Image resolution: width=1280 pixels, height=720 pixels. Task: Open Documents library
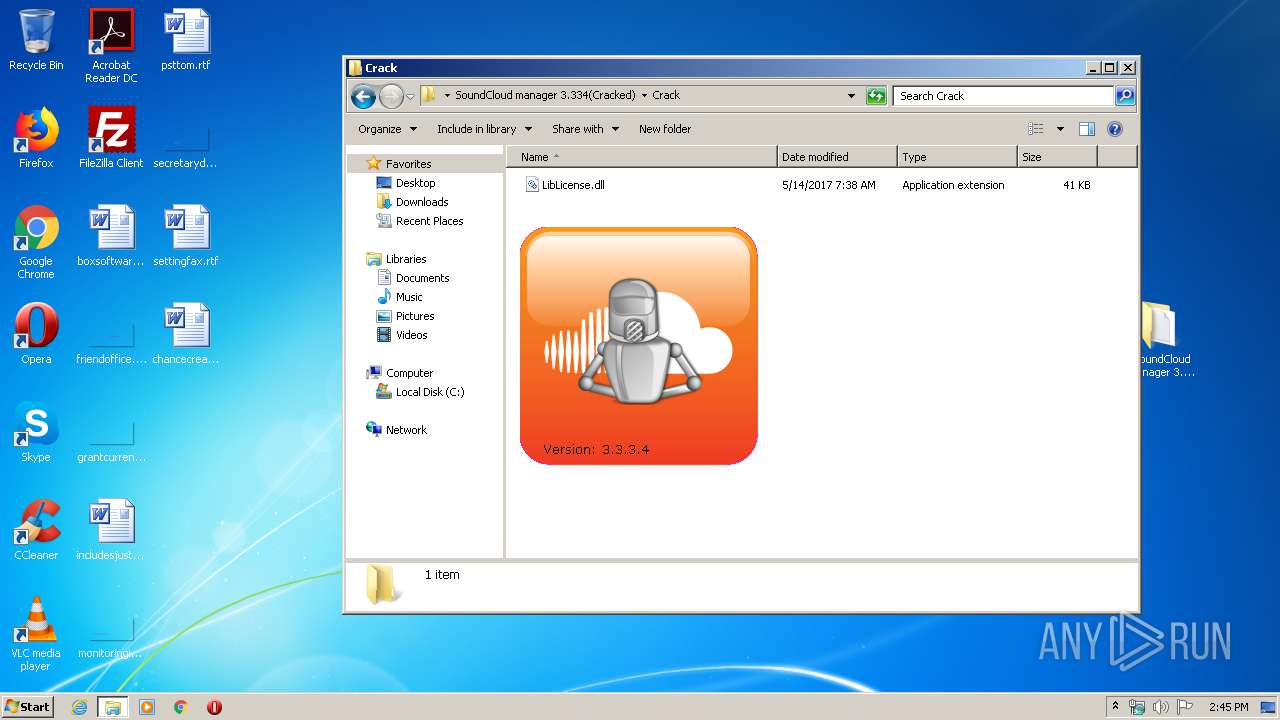click(422, 278)
